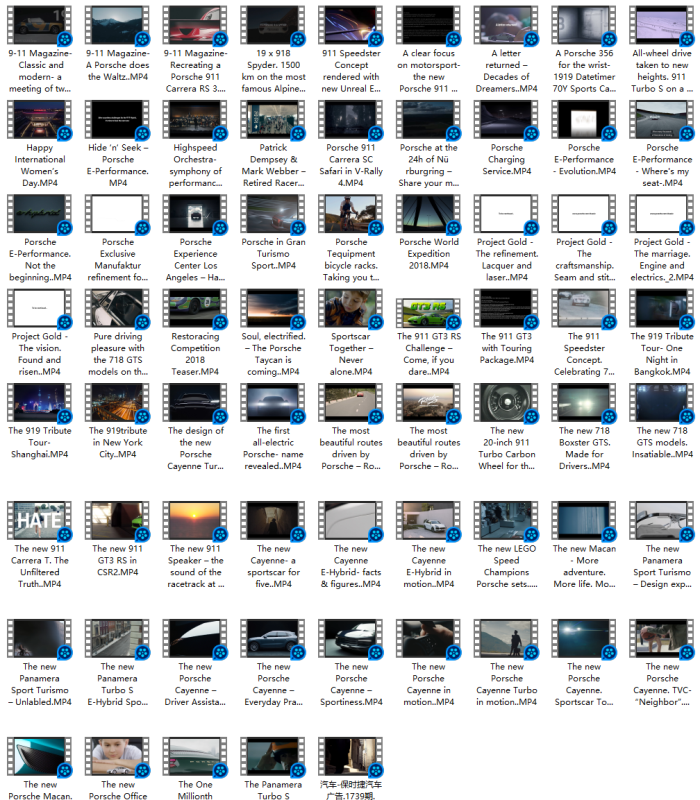Screen dimensions: 700x800
Task: Click The 911 GT3 RS Challenge icon
Action: pyautogui.click(x=428, y=313)
